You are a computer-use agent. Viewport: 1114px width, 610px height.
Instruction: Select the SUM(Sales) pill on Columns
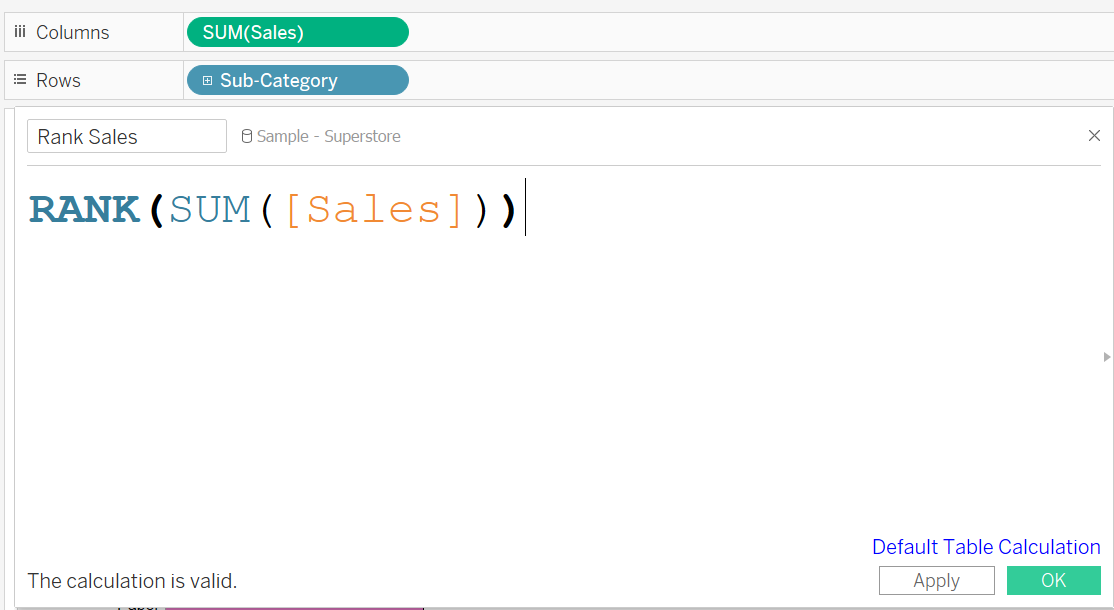coord(297,32)
